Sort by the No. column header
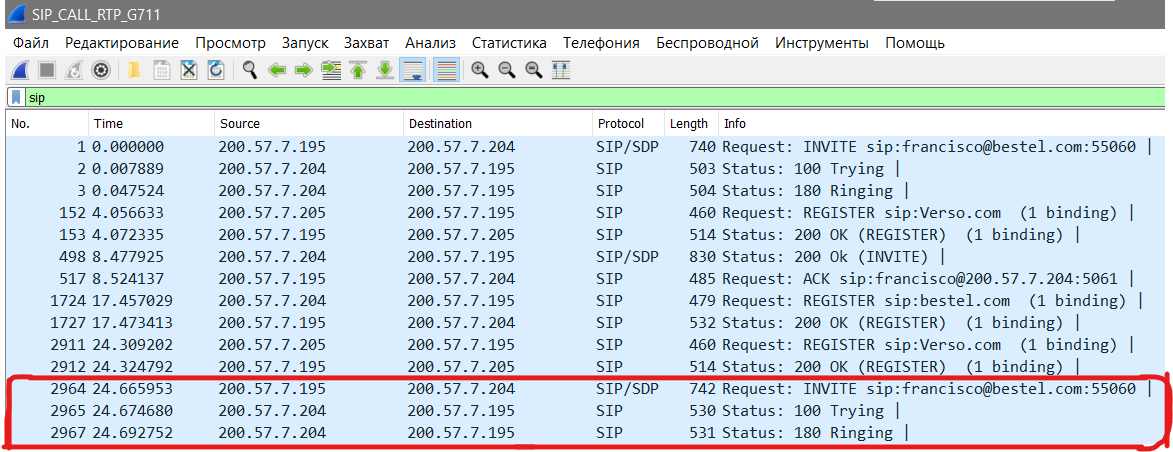The image size is (1173, 452). click(x=48, y=123)
